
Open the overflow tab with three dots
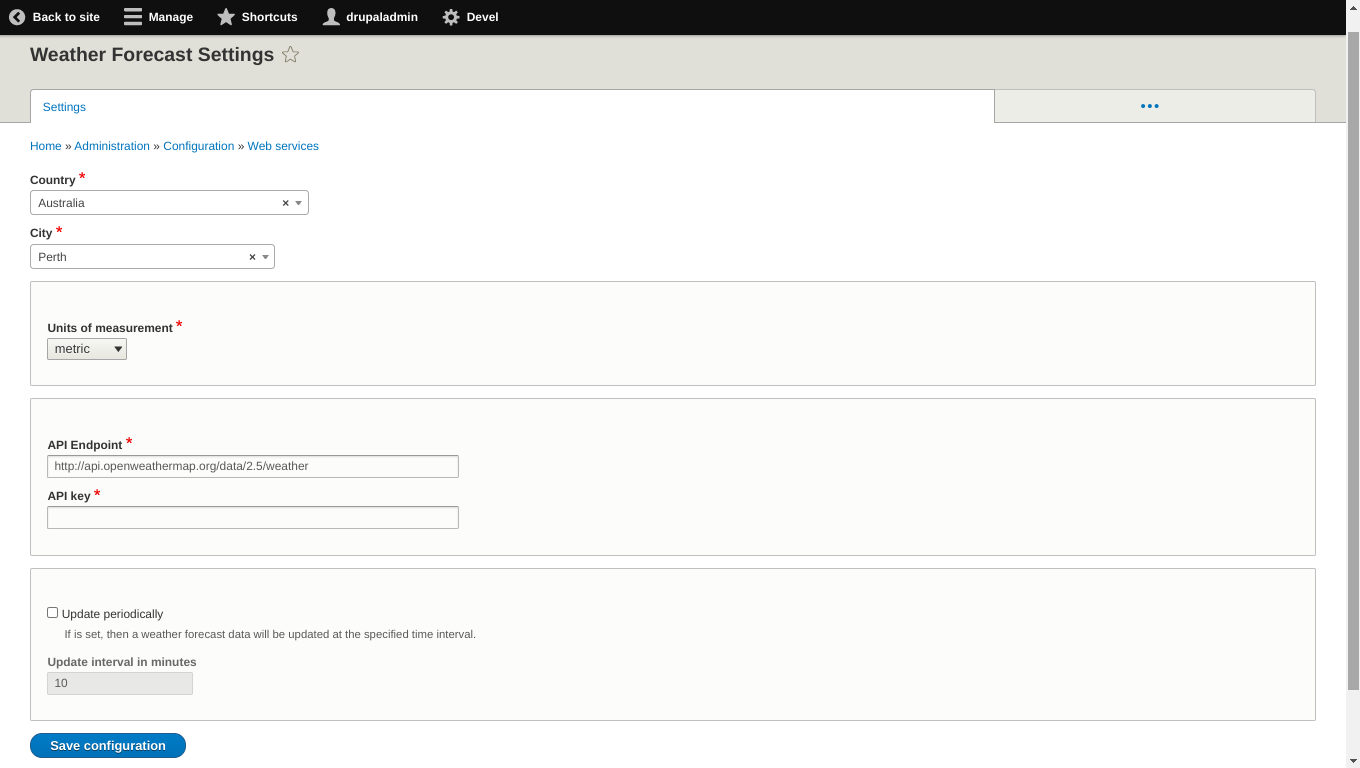point(1149,106)
